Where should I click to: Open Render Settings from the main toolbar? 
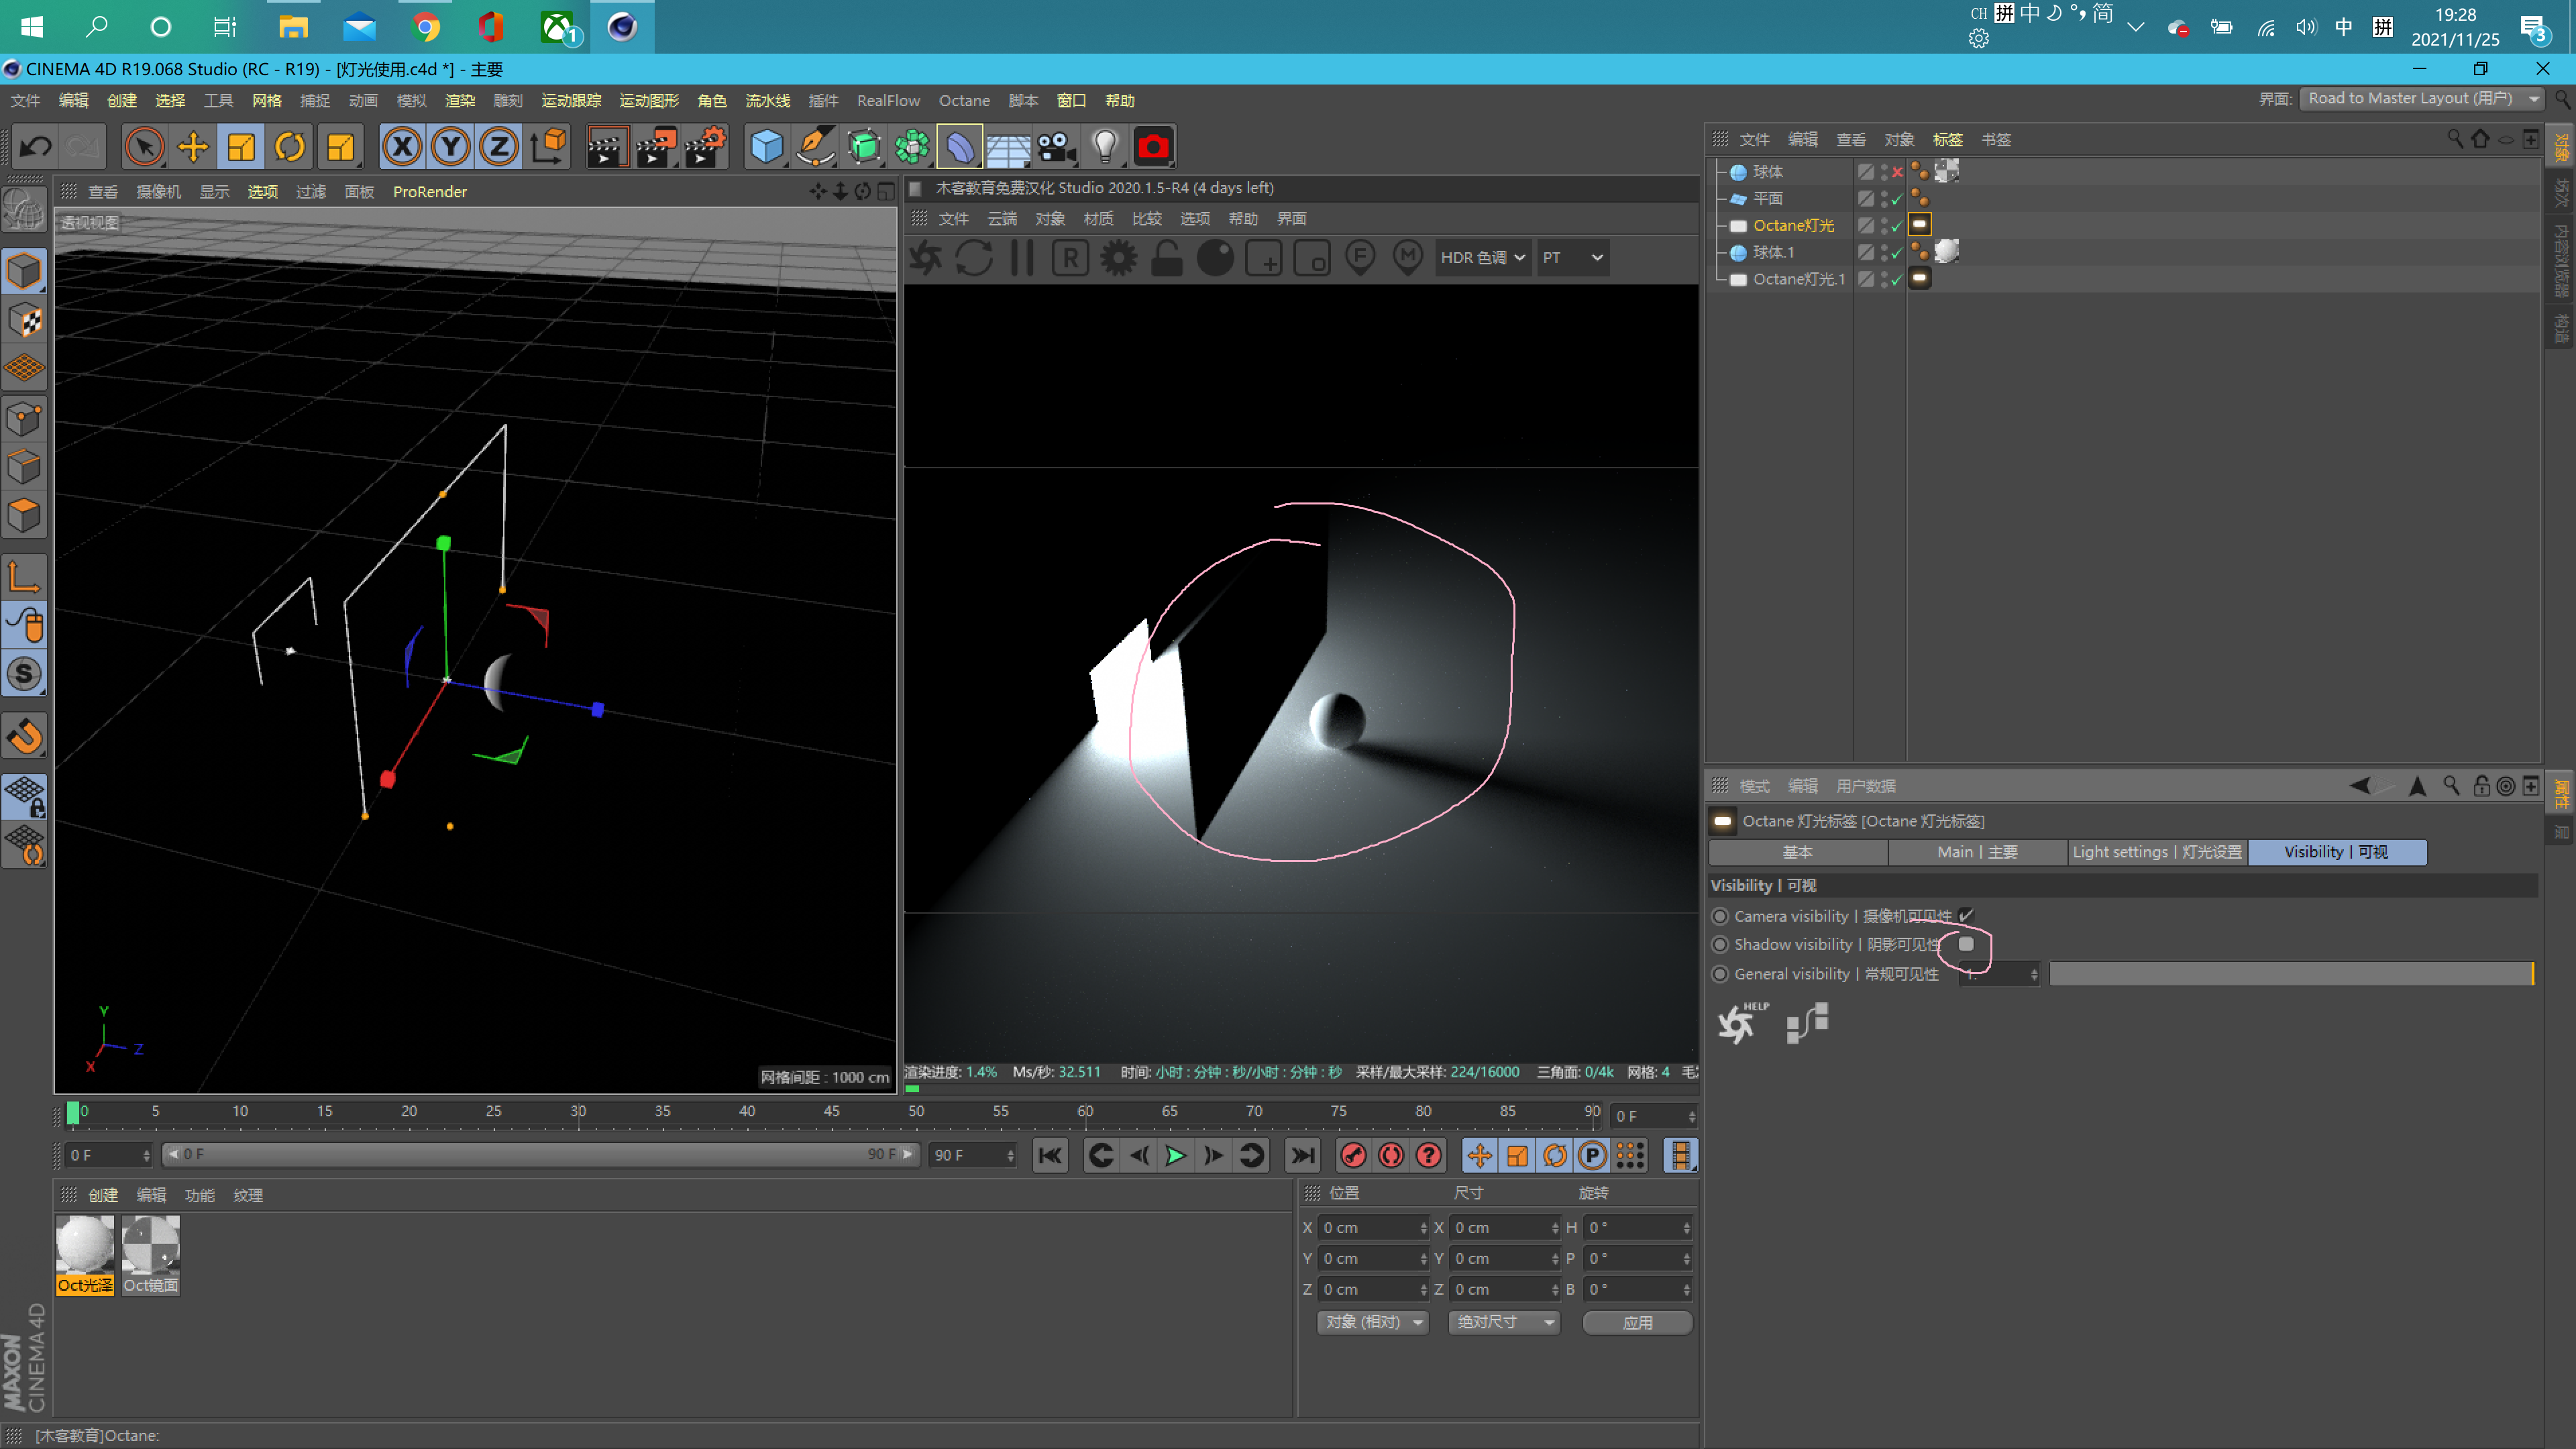pos(705,146)
